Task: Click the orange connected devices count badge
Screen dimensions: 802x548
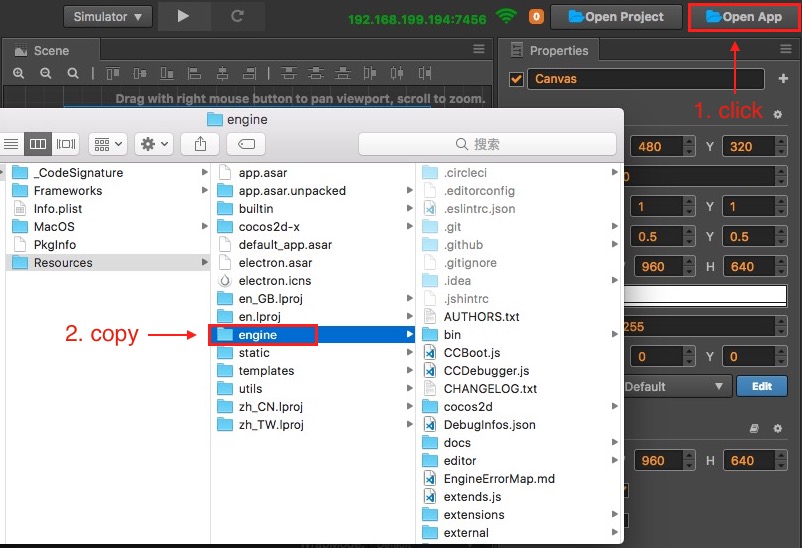Action: [x=536, y=17]
